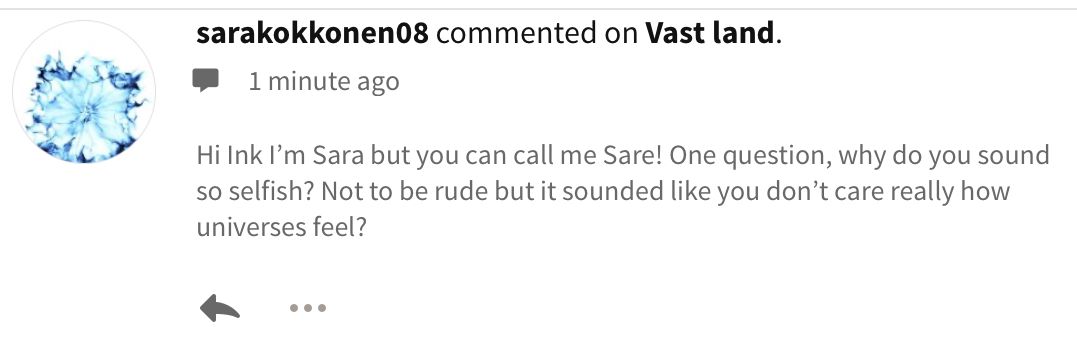Click the dark chat bubble beside the timestamp
This screenshot has height=361, width=1077.
point(205,81)
